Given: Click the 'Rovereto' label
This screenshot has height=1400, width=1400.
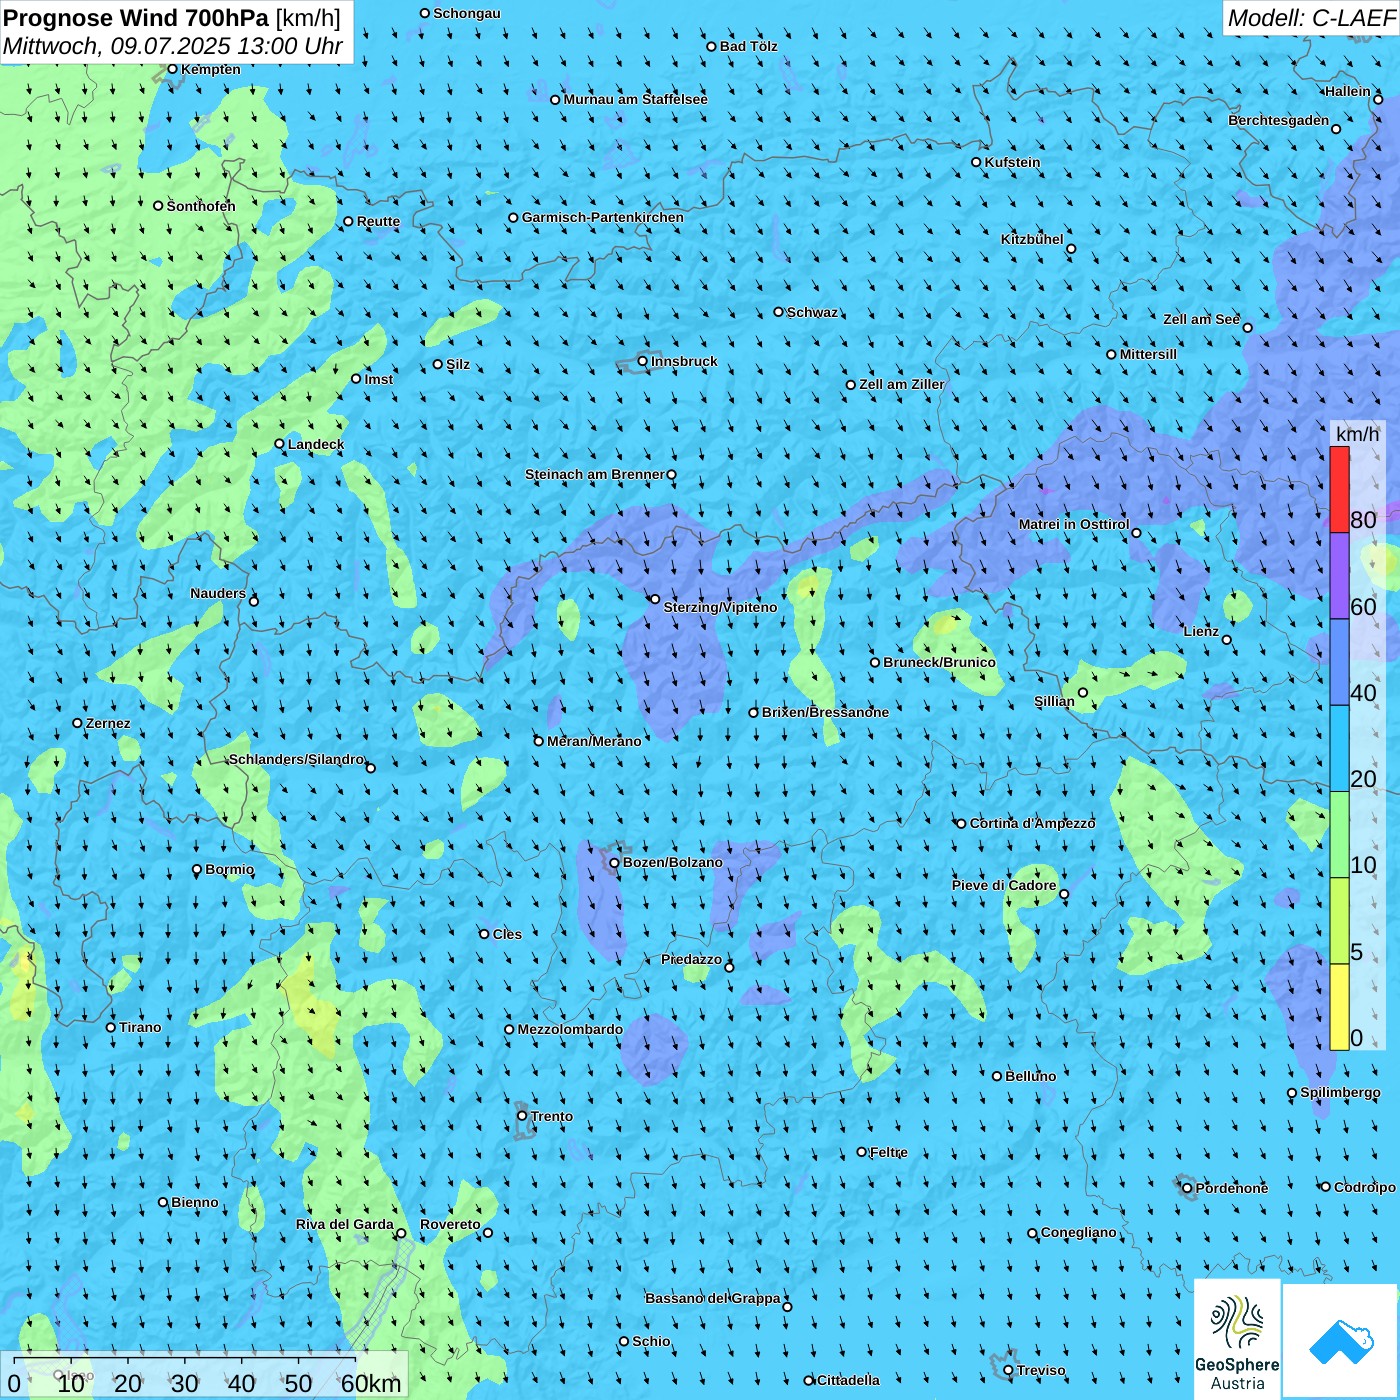Looking at the screenshot, I should click(450, 1224).
